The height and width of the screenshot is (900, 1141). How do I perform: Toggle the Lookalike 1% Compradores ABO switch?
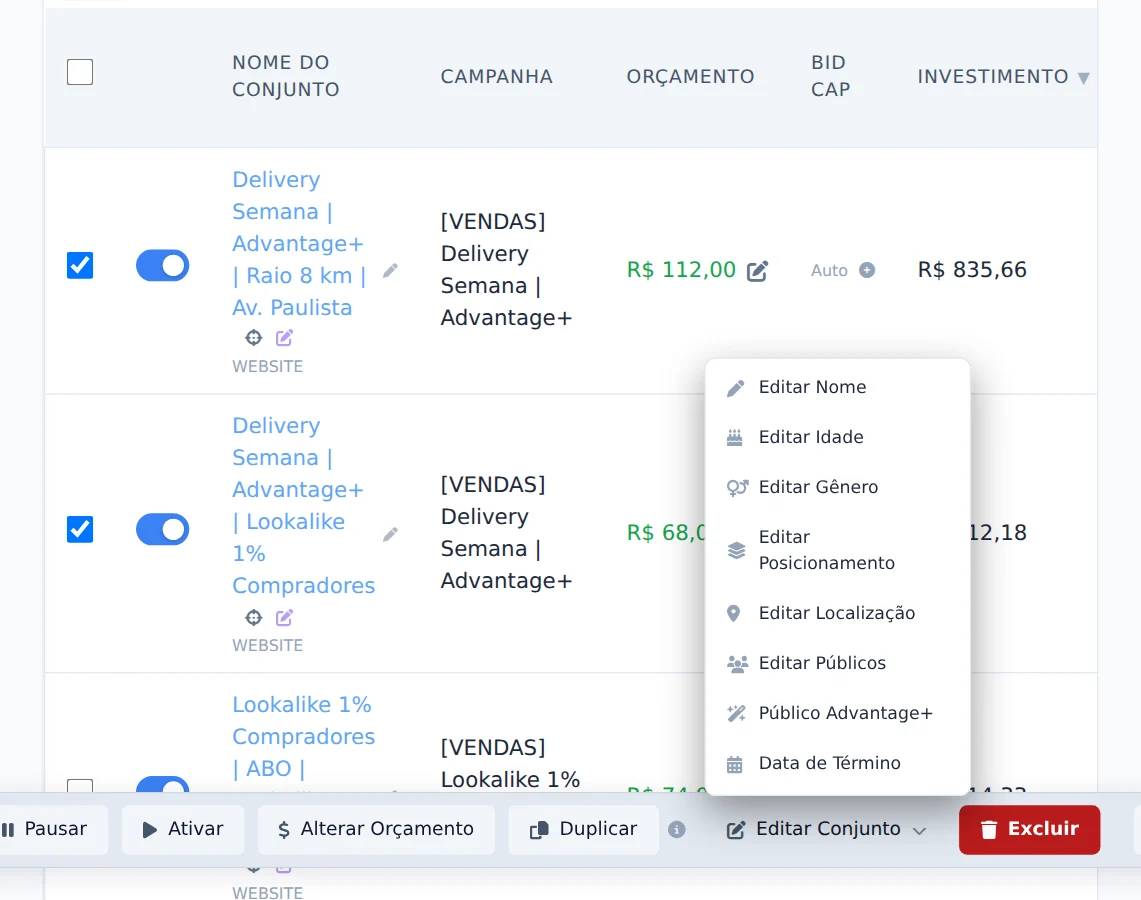162,784
